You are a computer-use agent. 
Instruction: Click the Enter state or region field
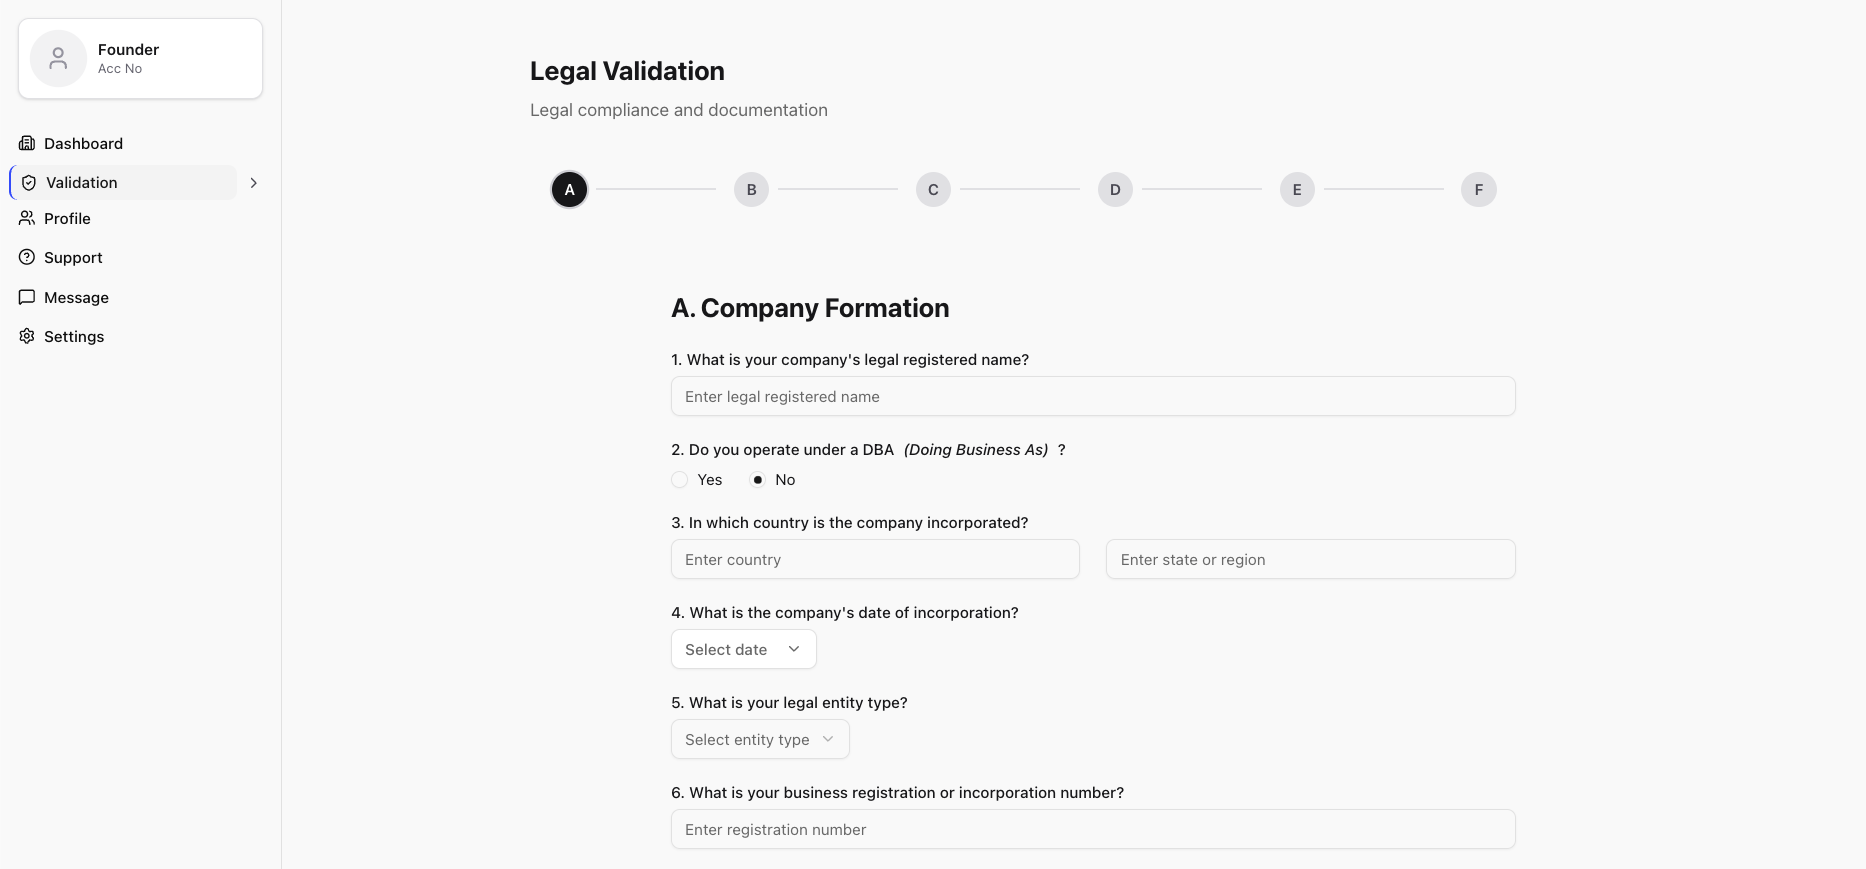[1310, 559]
